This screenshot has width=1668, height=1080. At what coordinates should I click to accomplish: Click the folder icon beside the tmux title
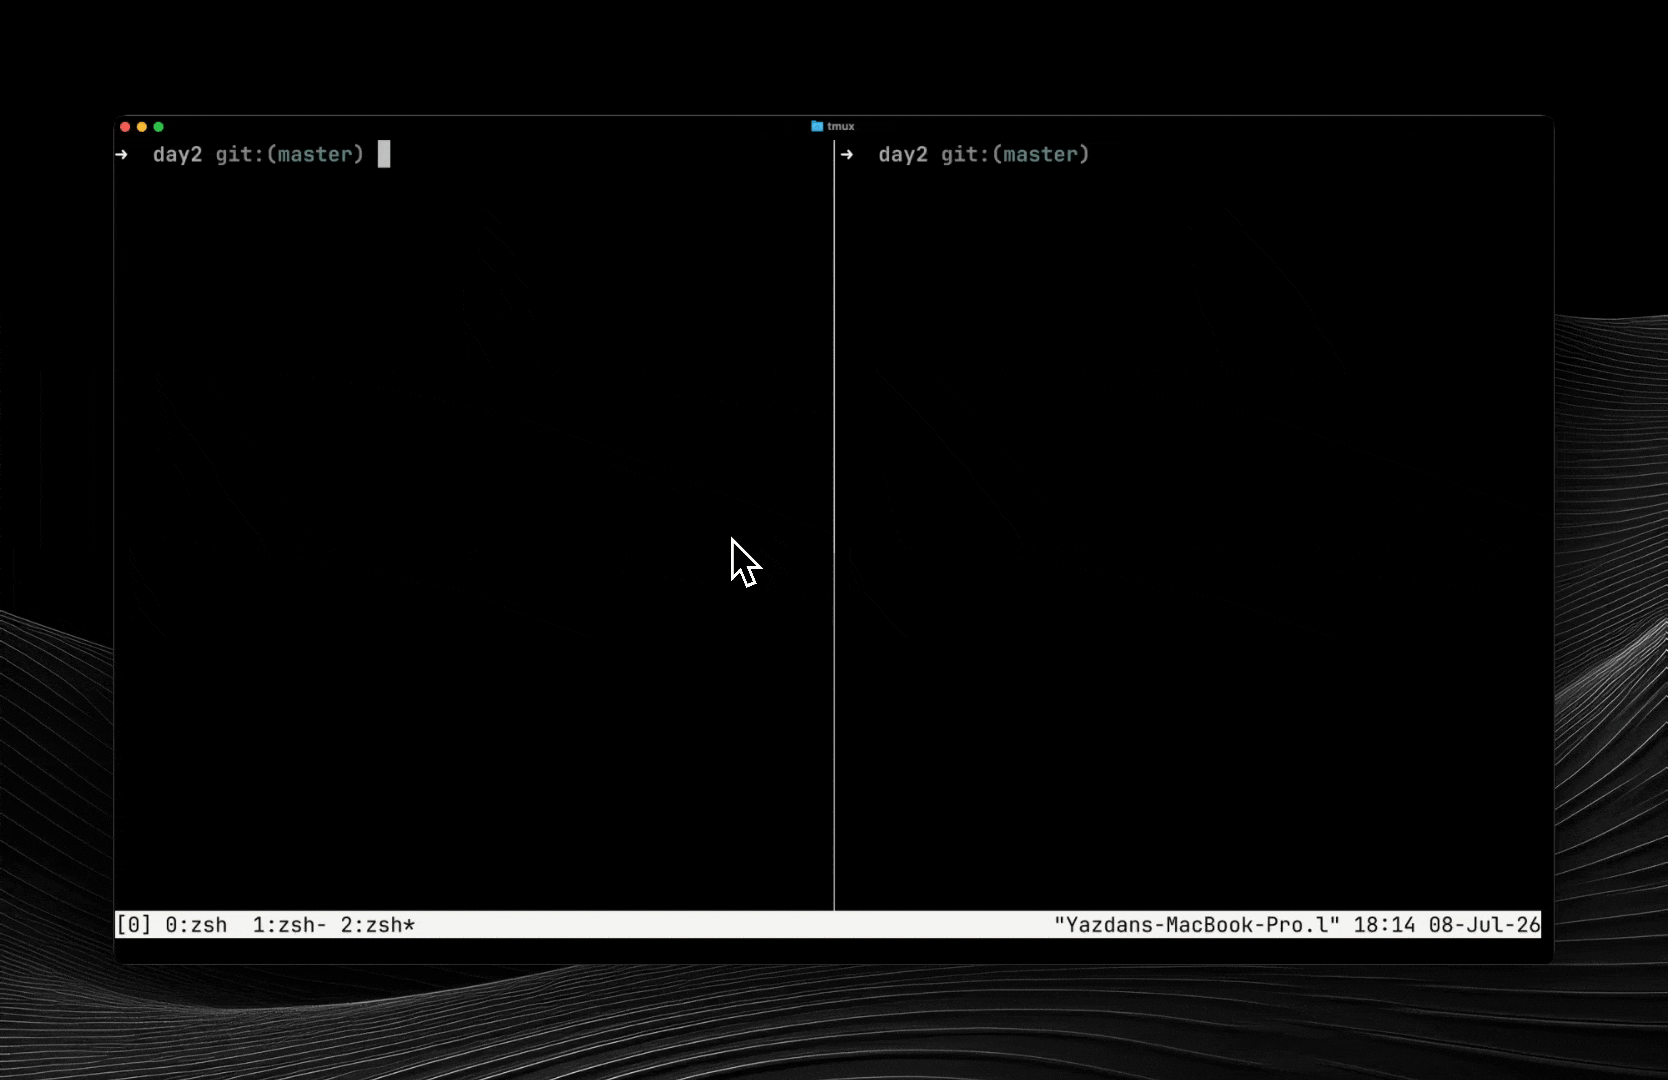click(x=817, y=126)
